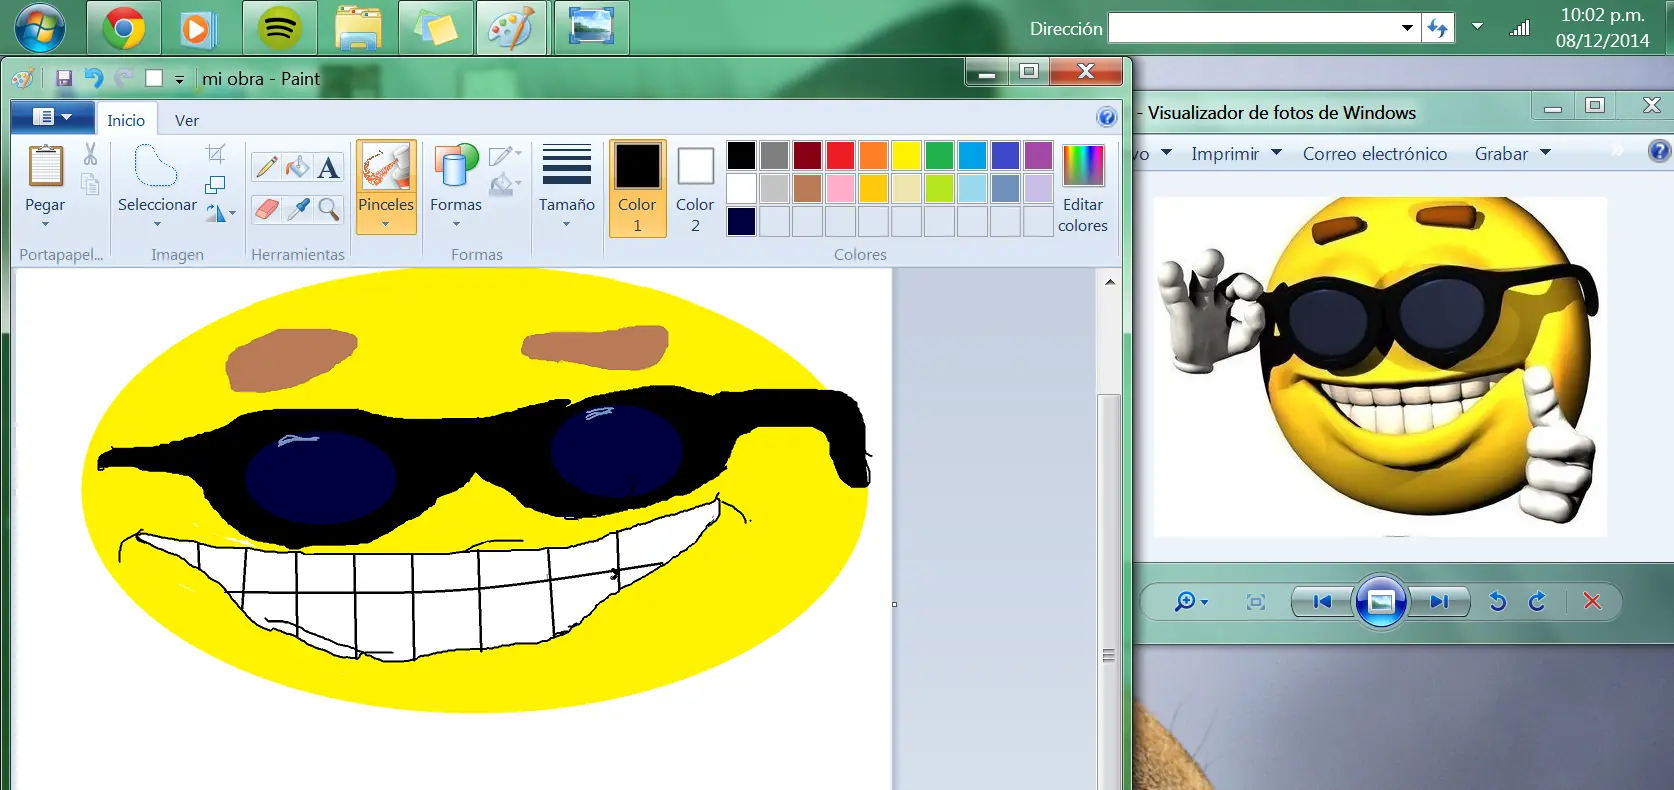Image resolution: width=1674 pixels, height=790 pixels.
Task: Click the Resize image icon
Action: click(x=215, y=184)
